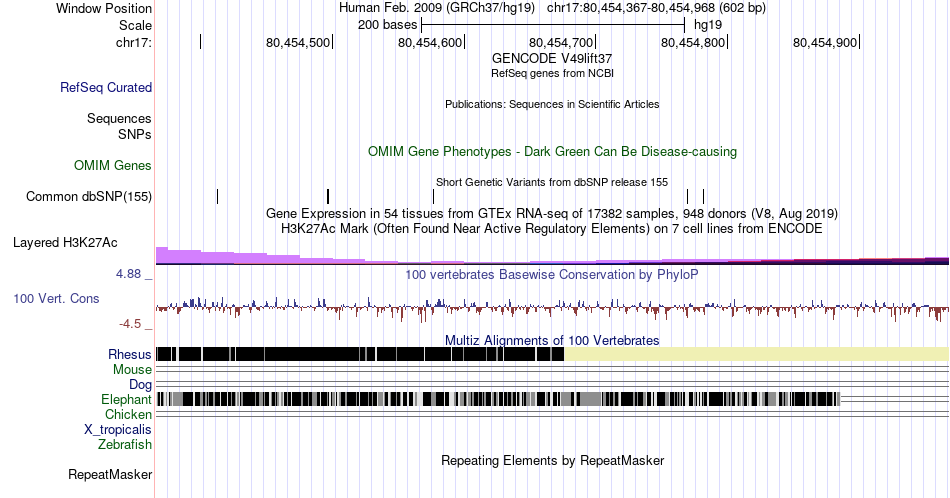Click the chr17: ruler label
Image resolution: width=950 pixels, height=498 pixels.
click(x=134, y=42)
